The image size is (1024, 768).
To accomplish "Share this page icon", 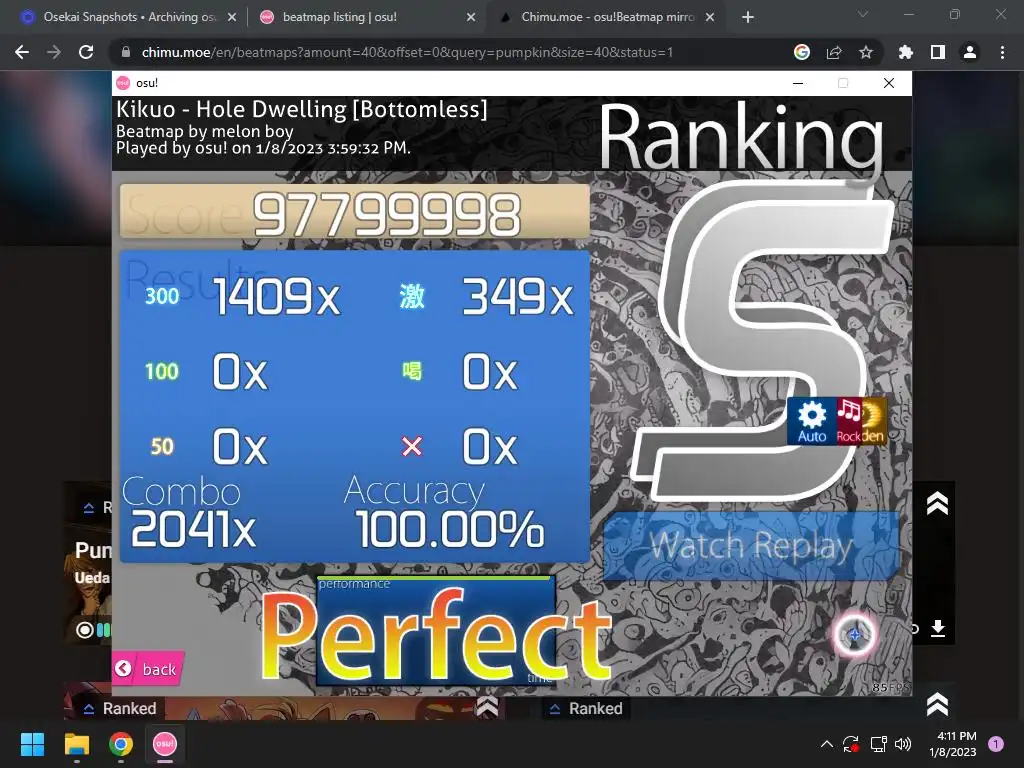I will [834, 52].
